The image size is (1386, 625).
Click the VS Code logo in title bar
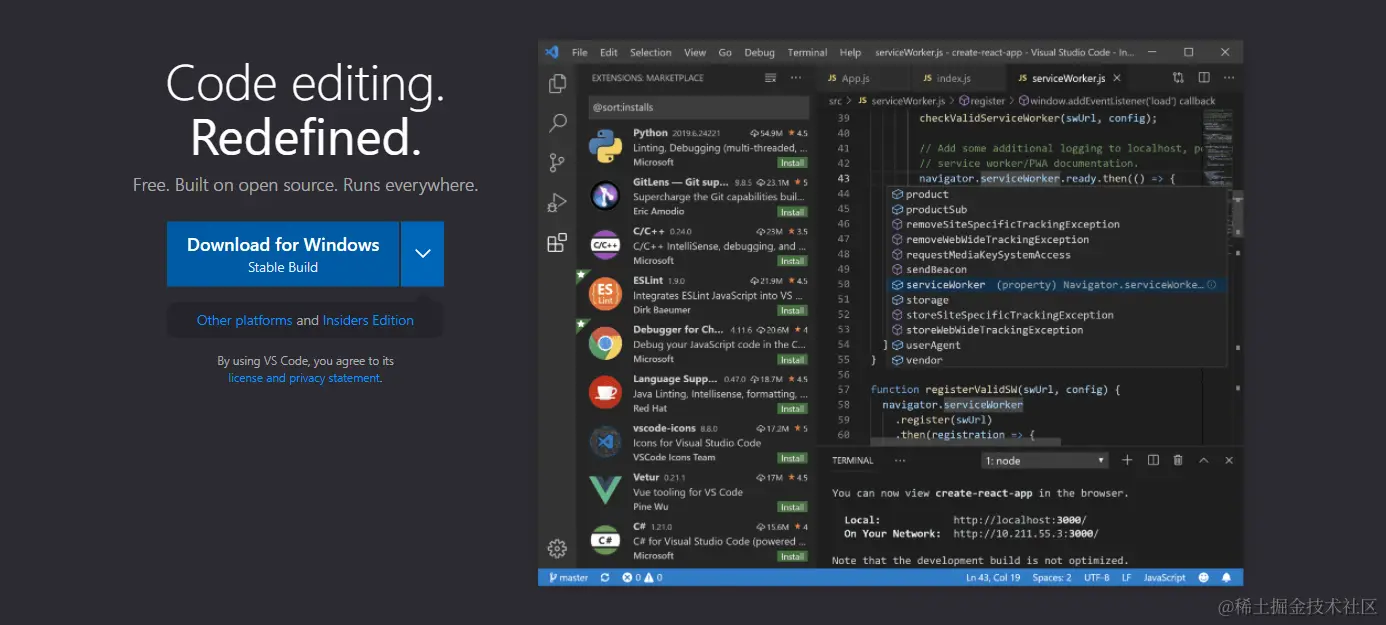551,52
